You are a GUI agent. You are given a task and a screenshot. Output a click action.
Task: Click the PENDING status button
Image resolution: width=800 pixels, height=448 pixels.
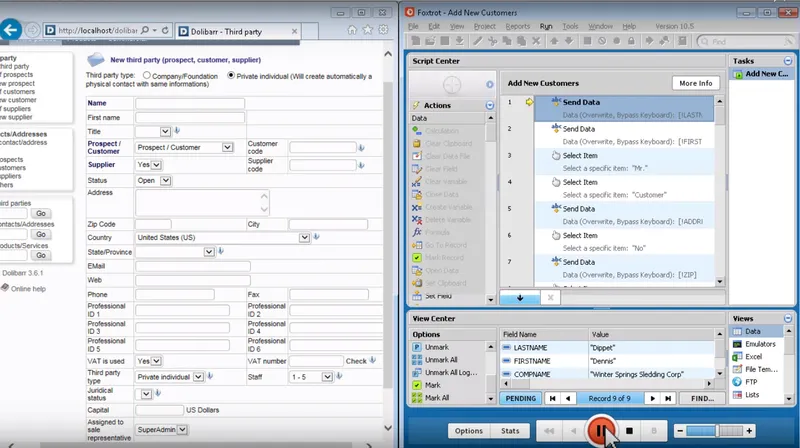(x=520, y=399)
